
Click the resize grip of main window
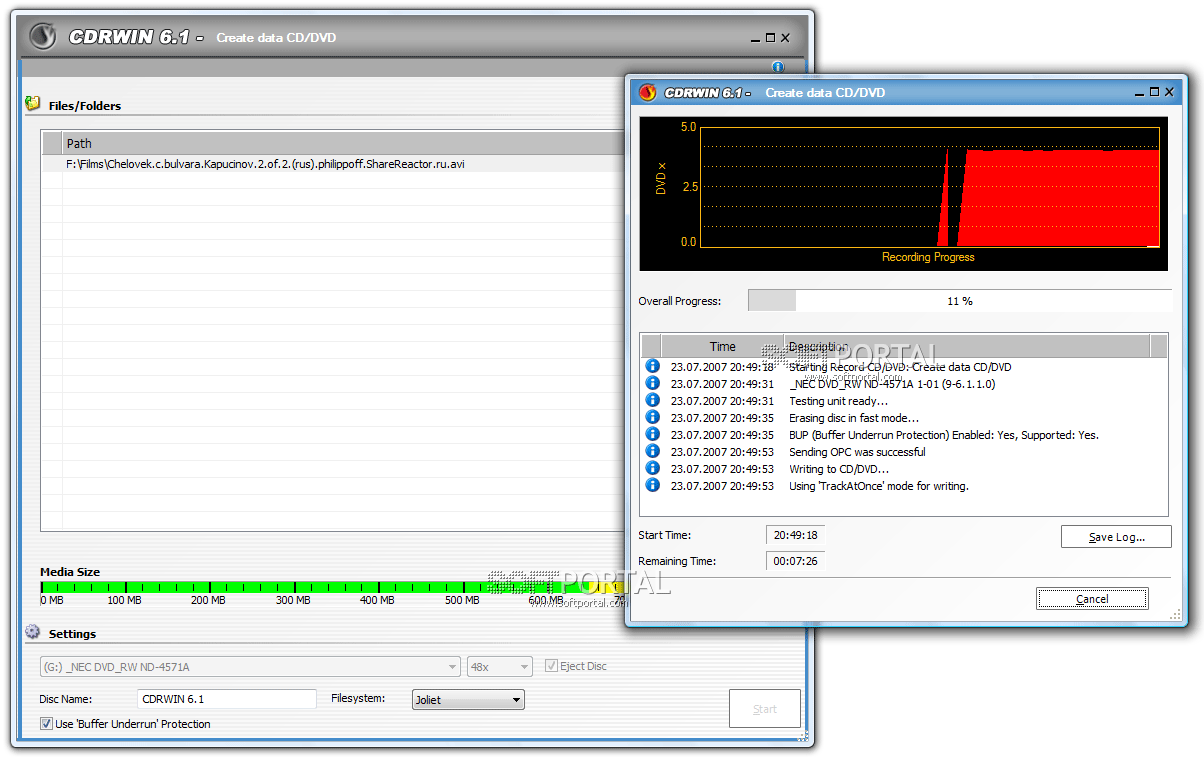click(x=803, y=737)
